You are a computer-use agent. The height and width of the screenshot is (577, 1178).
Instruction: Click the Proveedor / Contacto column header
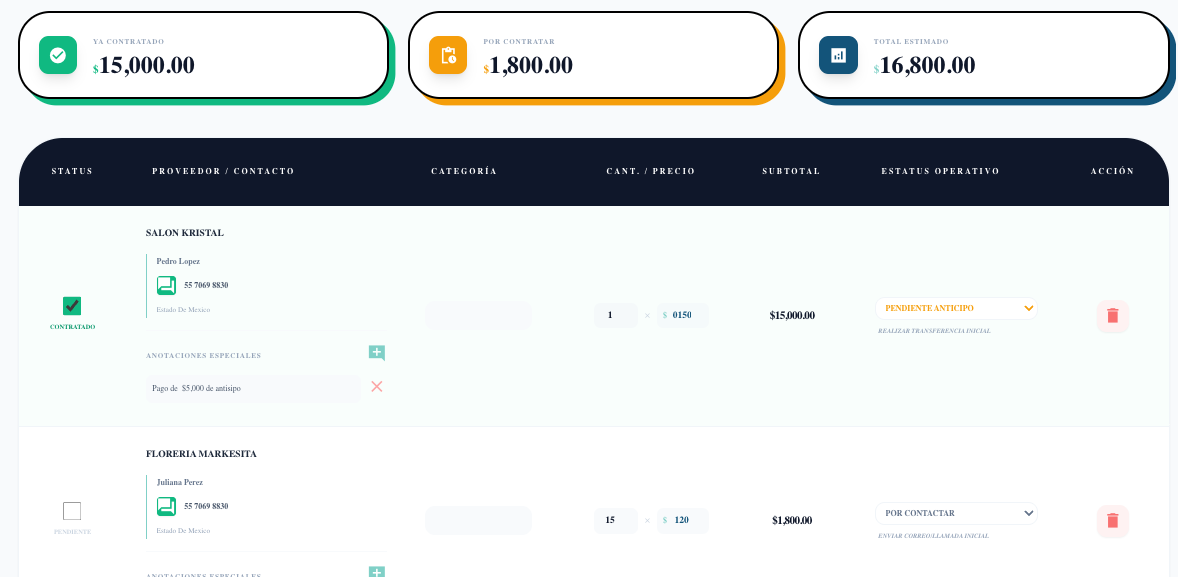click(222, 171)
